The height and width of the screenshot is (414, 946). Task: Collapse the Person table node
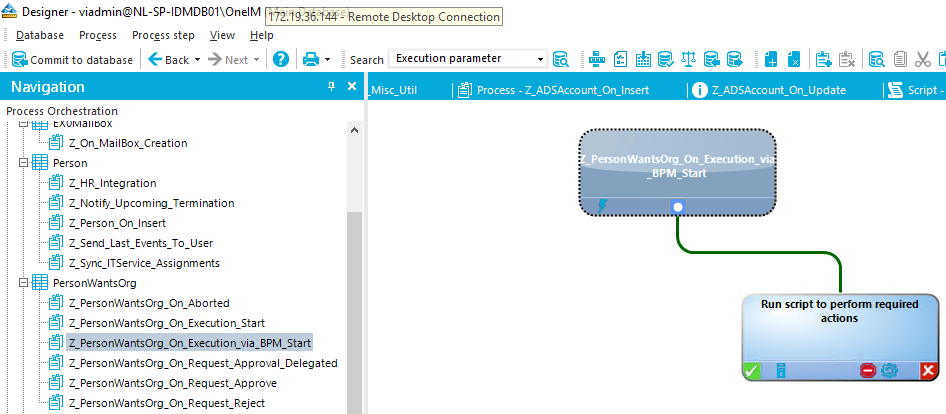(24, 163)
